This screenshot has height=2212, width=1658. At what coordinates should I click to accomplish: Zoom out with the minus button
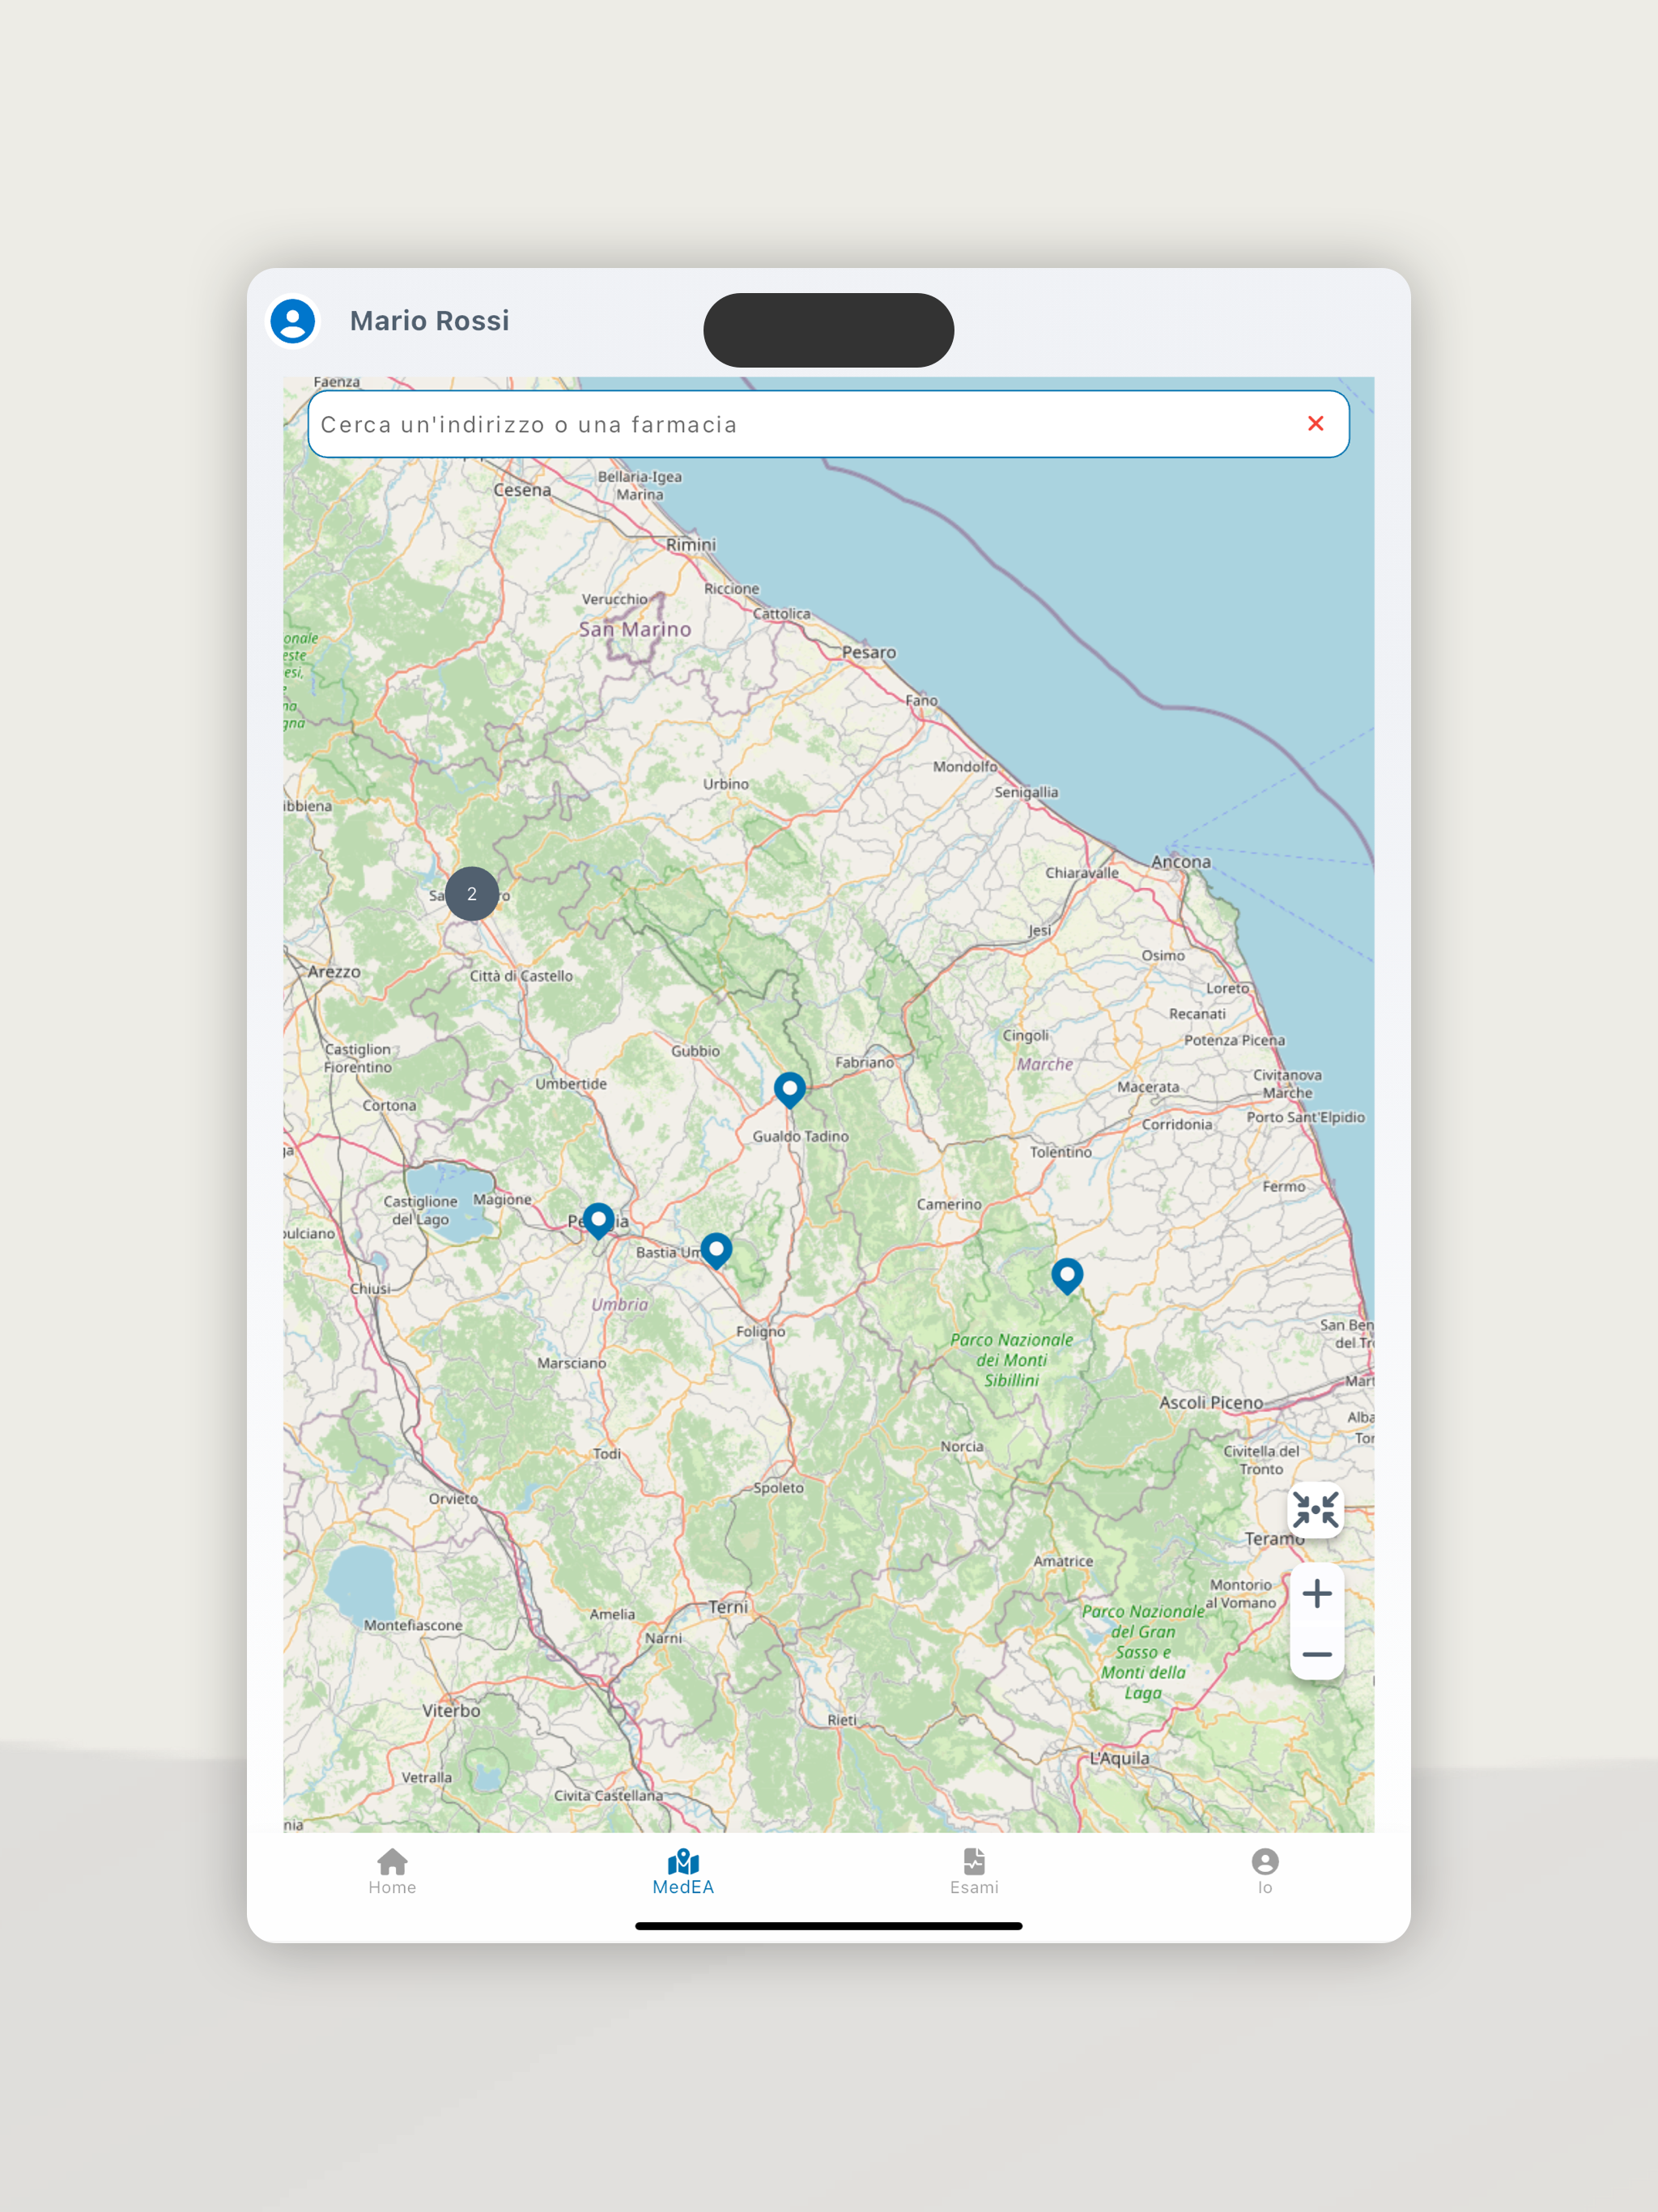(1317, 1654)
